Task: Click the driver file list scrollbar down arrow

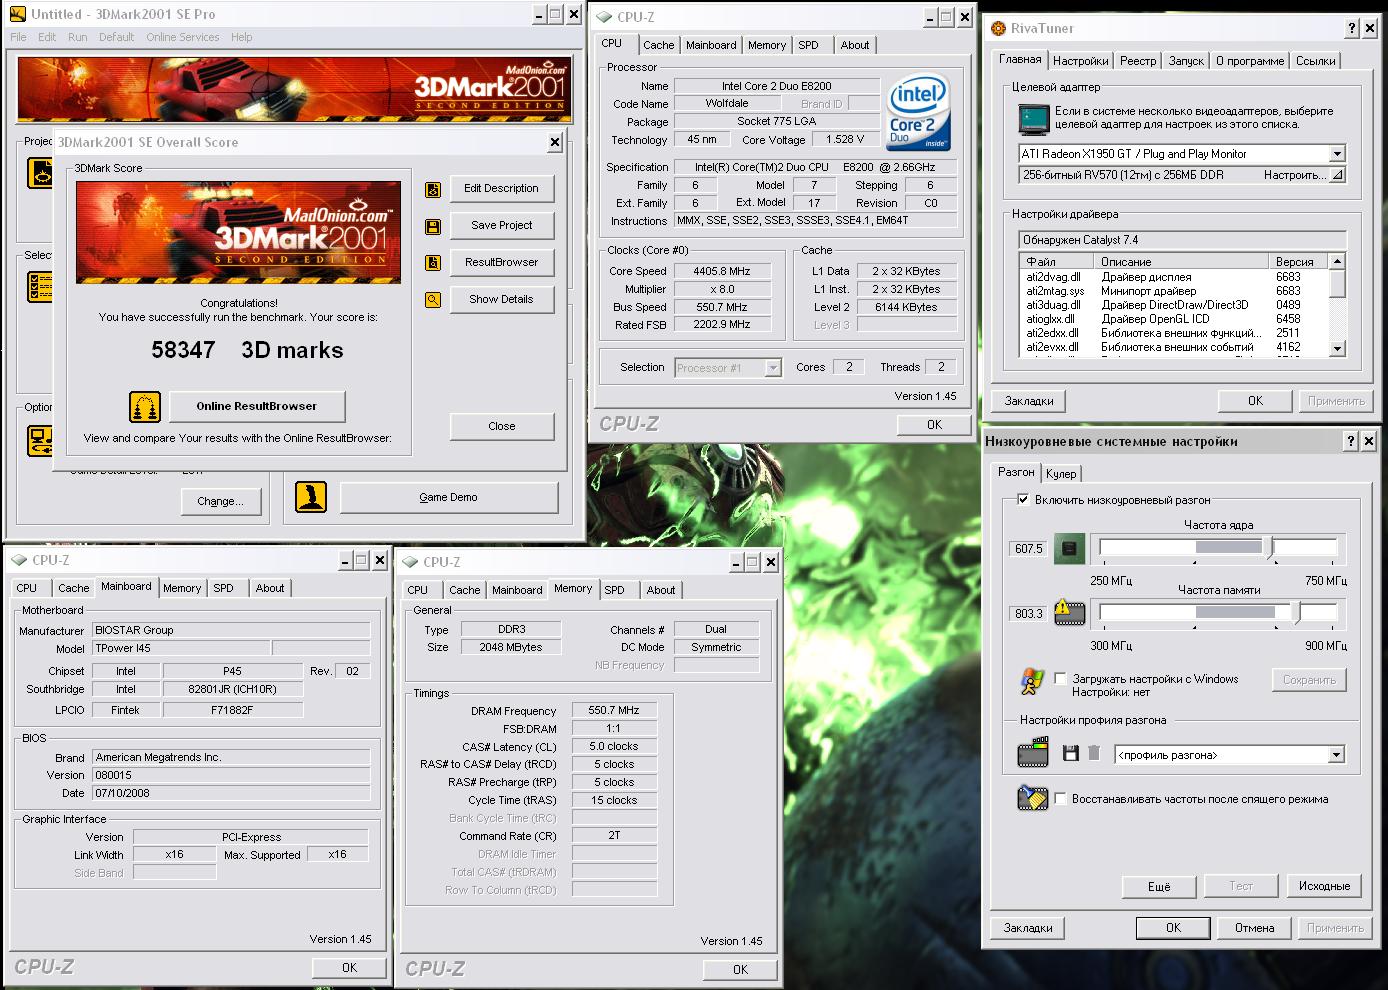Action: coord(1337,349)
